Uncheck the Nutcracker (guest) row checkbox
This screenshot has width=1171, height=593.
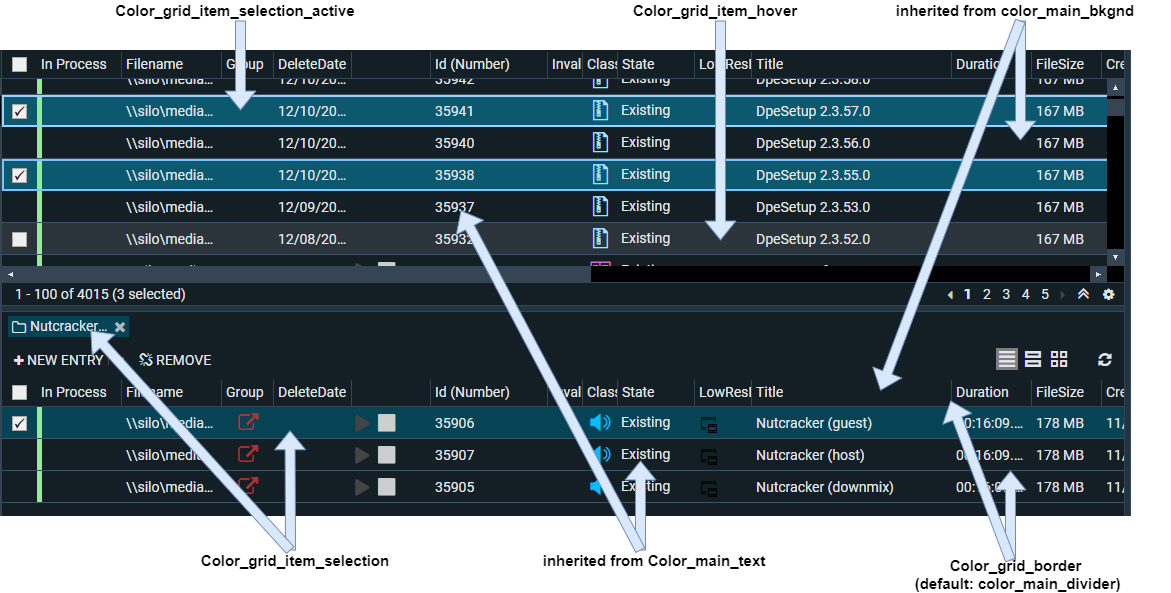(19, 424)
